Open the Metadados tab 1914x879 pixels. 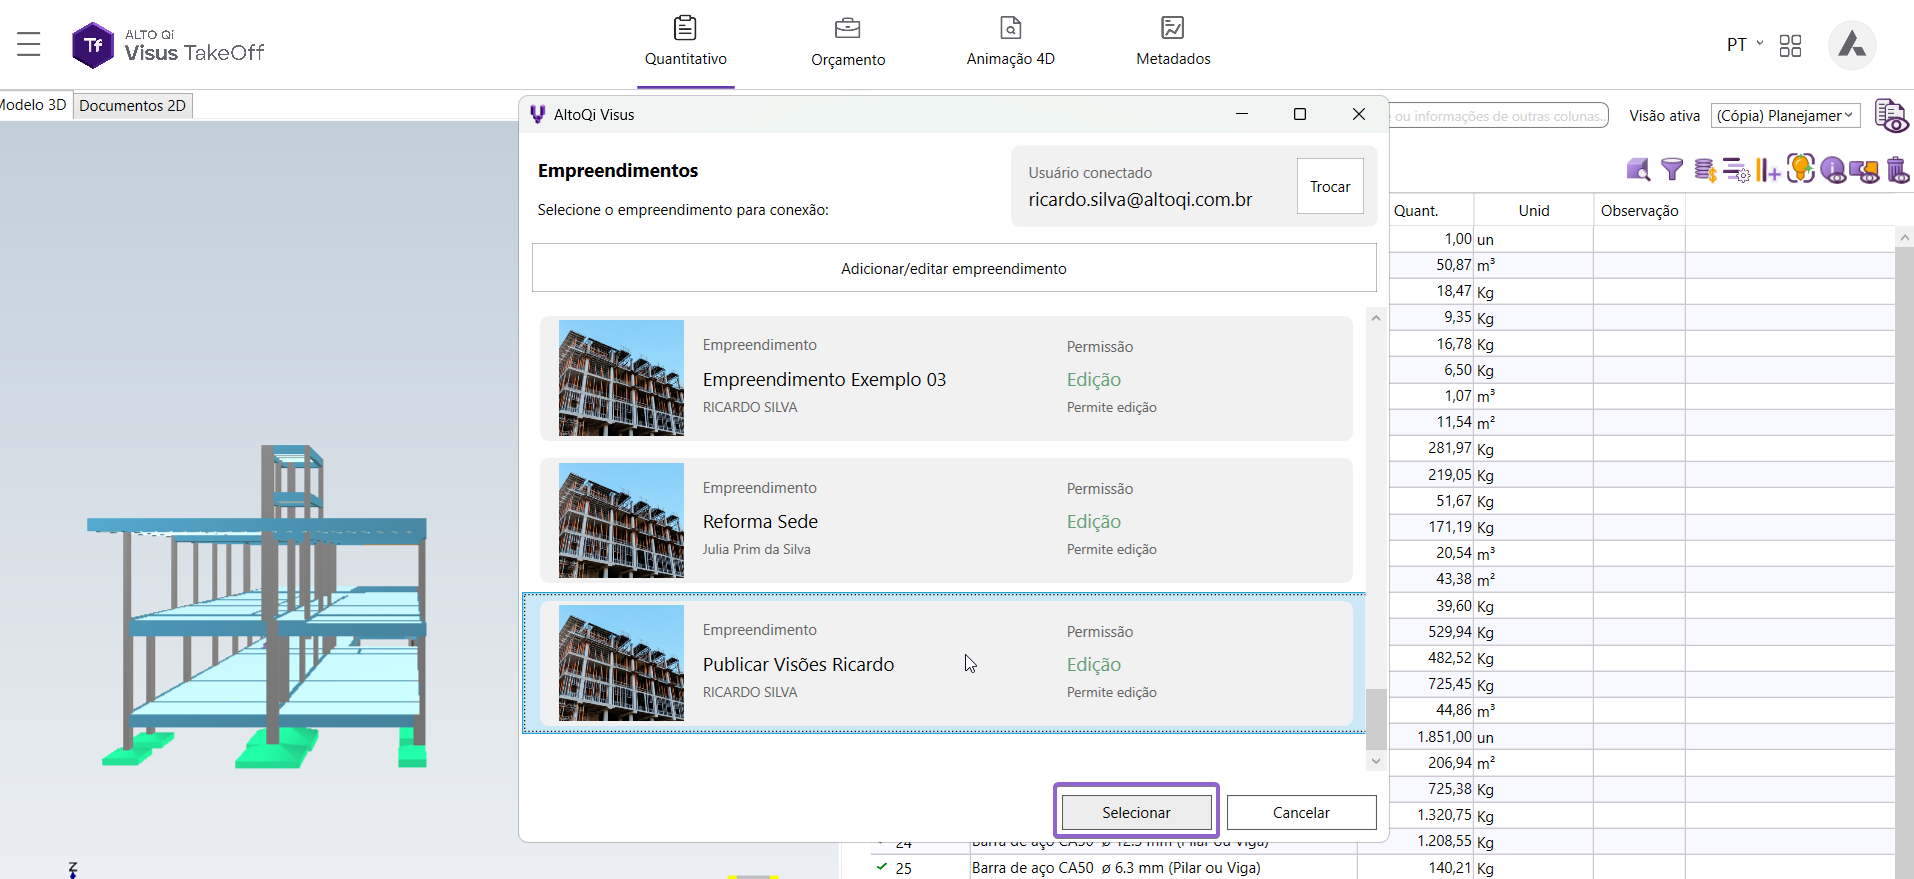(x=1173, y=43)
